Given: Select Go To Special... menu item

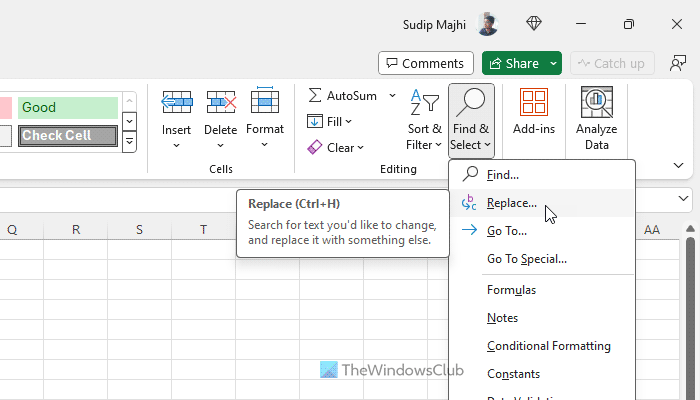Looking at the screenshot, I should [526, 259].
